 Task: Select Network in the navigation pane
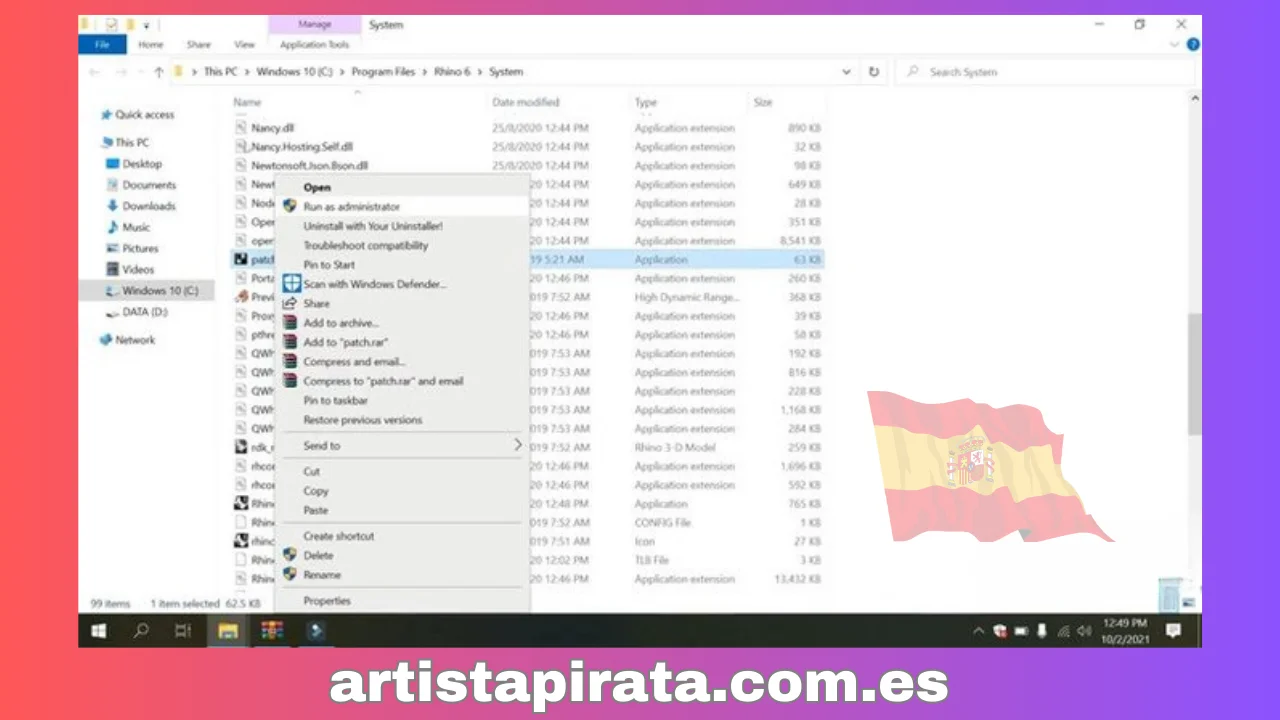click(135, 340)
